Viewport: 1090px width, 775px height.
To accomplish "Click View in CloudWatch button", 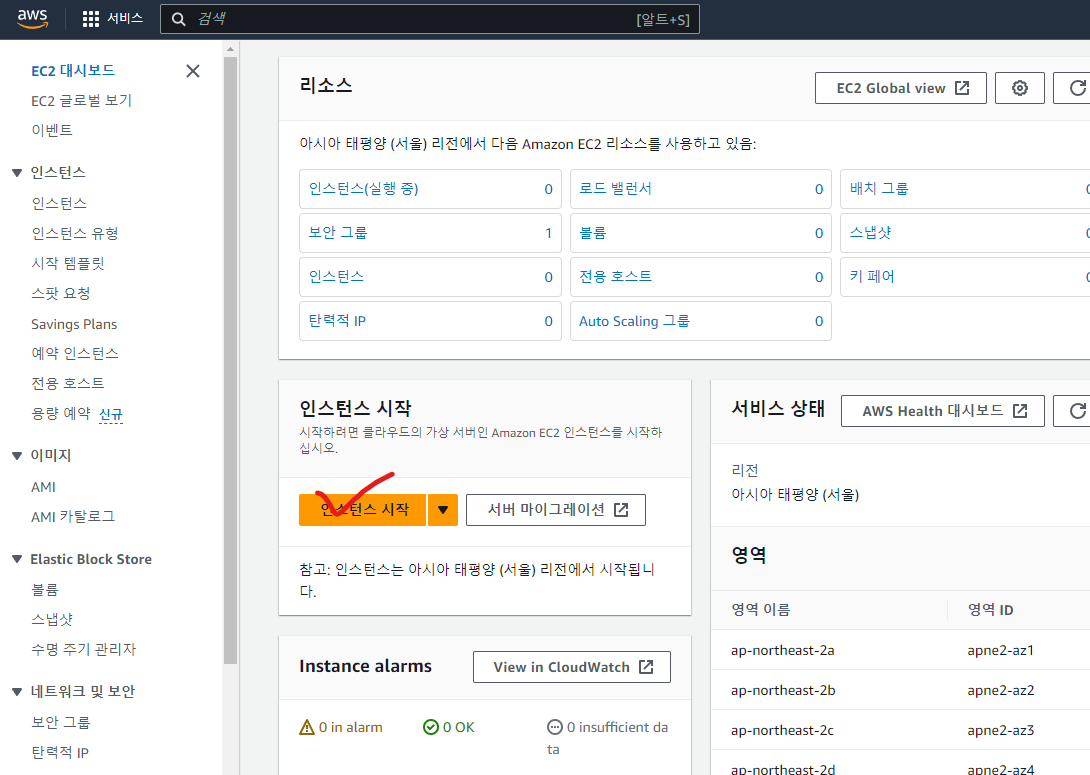I will click(x=571, y=667).
